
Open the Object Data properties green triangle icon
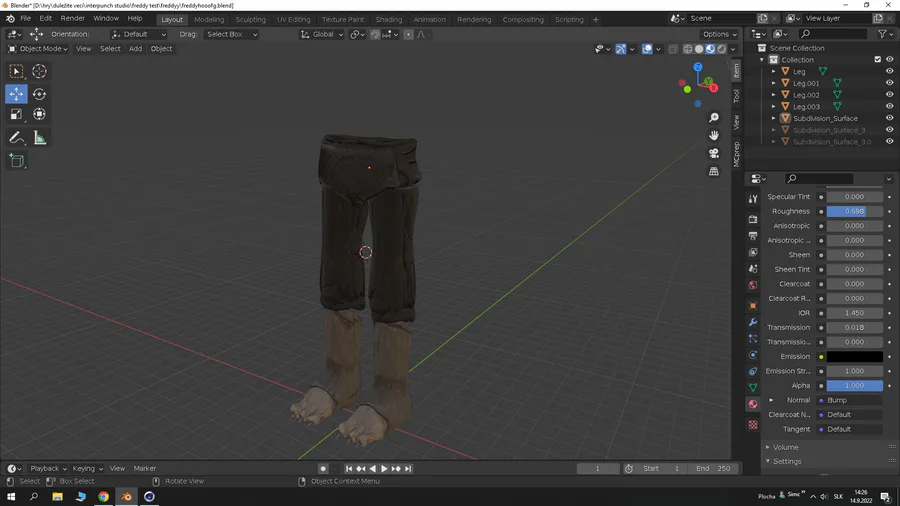753,387
